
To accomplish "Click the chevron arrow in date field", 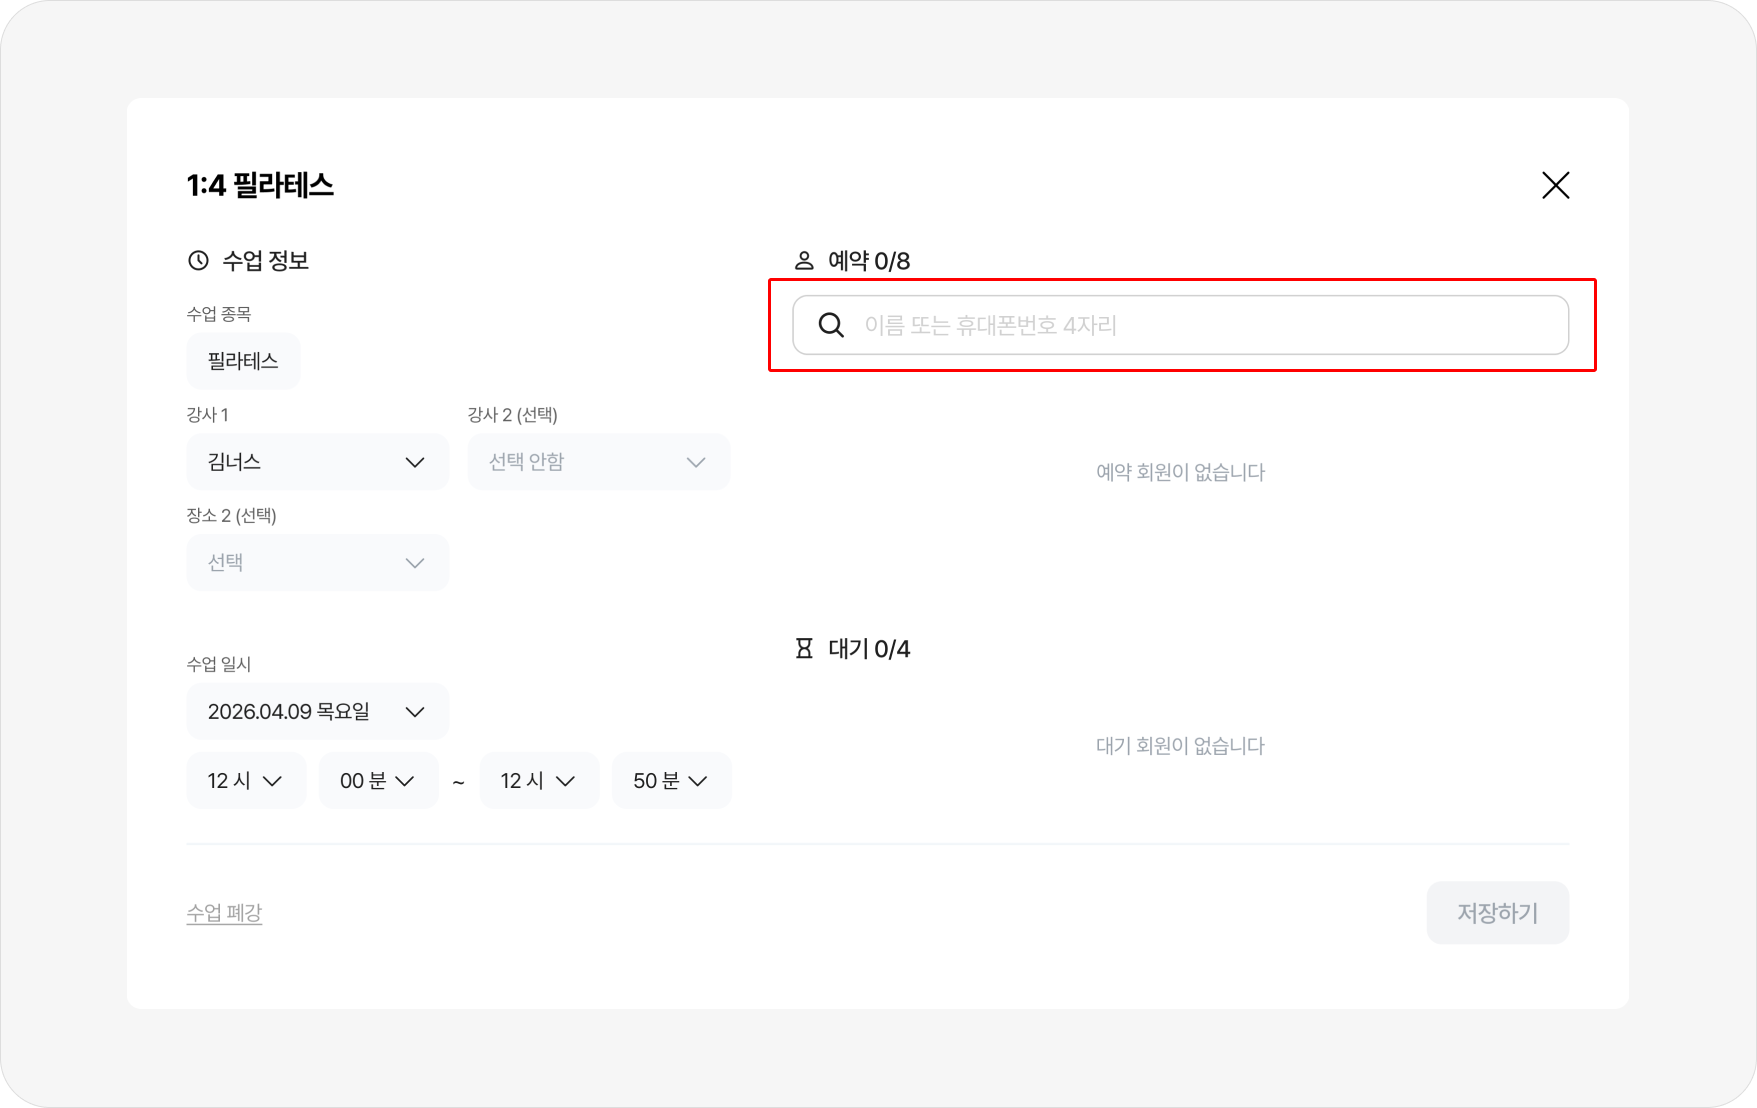I will [x=415, y=712].
